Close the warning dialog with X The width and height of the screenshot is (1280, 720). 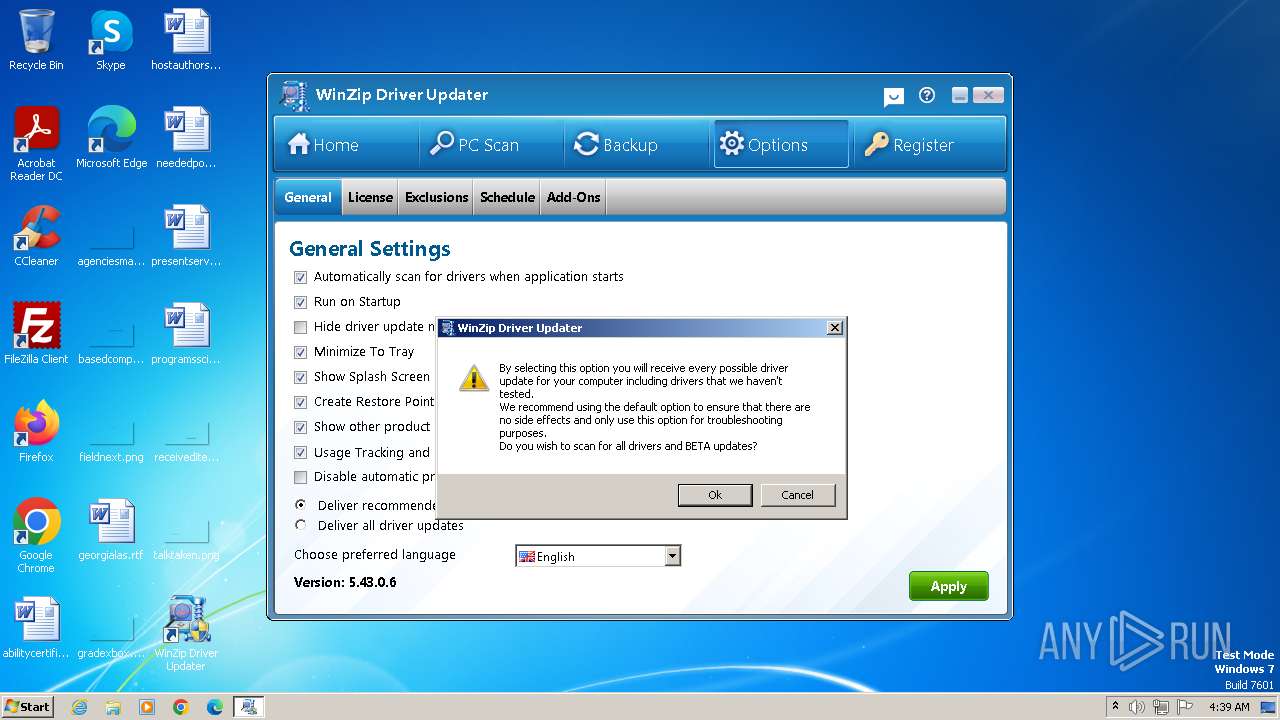[x=835, y=328]
